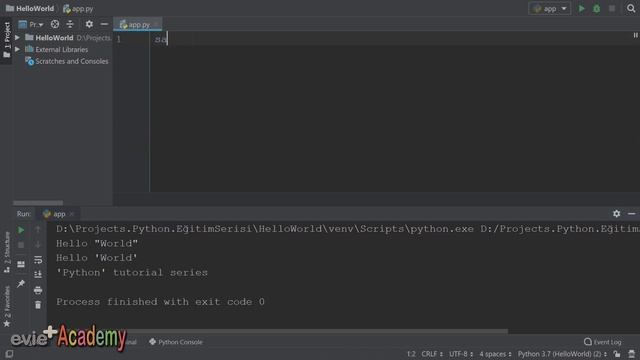The height and width of the screenshot is (360, 640).
Task: Change 4 spaces indent setting
Action: click(x=495, y=354)
